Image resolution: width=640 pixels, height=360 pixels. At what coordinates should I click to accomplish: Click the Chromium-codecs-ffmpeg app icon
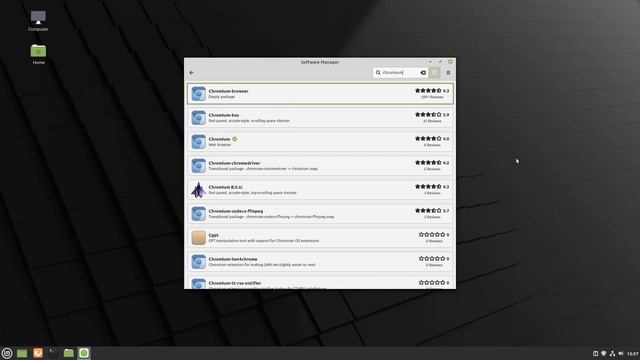199,214
